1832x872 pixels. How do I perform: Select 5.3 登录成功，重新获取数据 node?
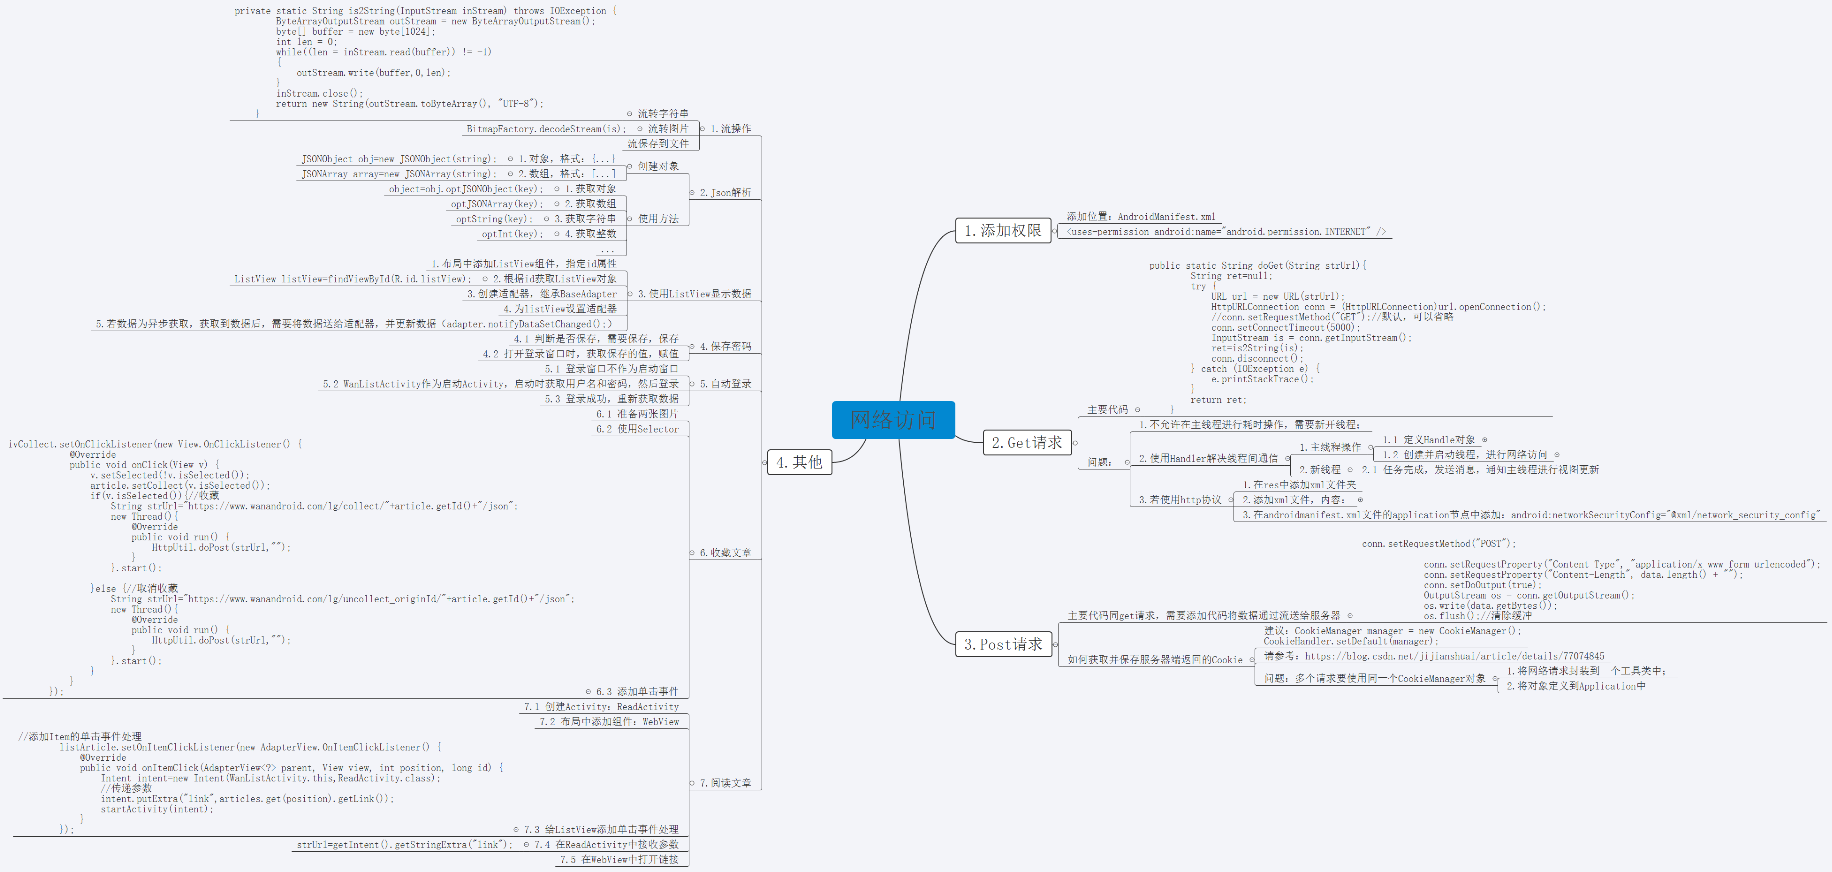(x=612, y=399)
